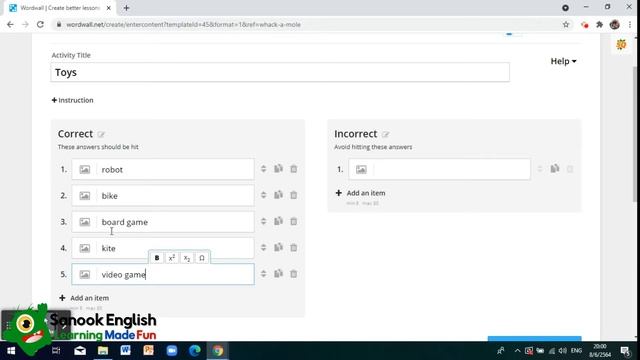Open the Chrome profile avatar
This screenshot has width=640, height=360.
614,24
